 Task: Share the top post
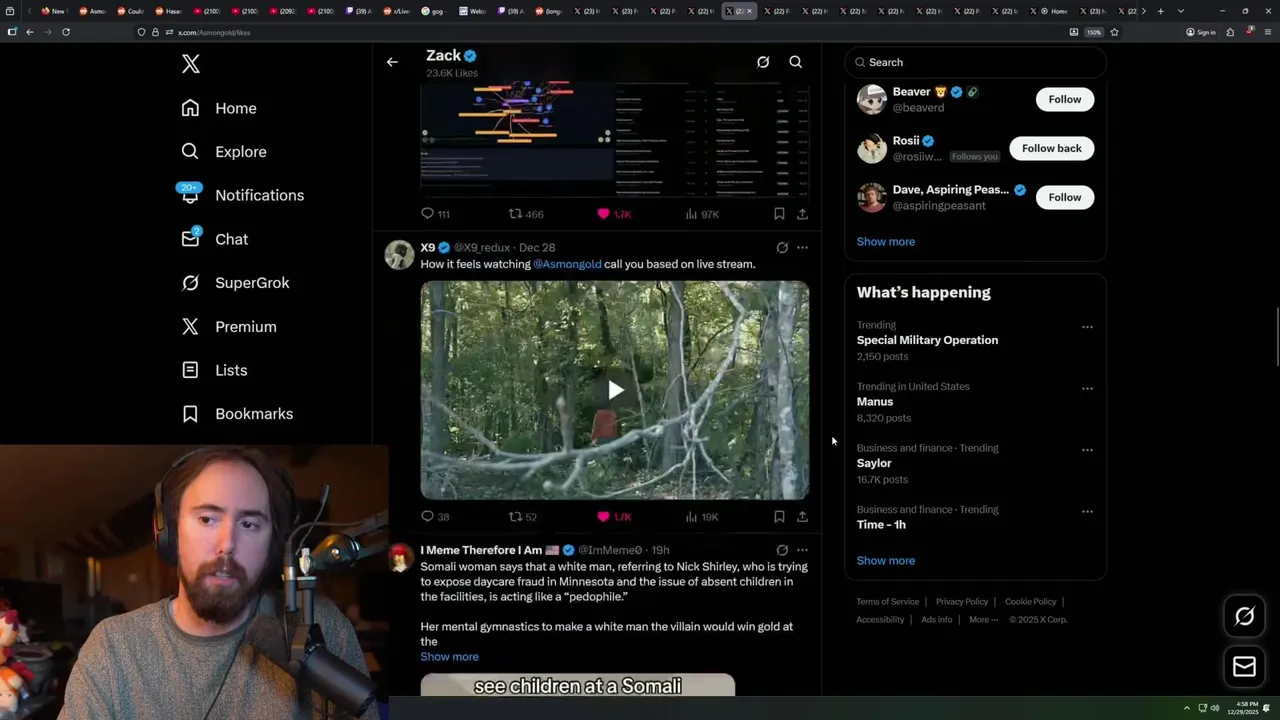coord(802,214)
